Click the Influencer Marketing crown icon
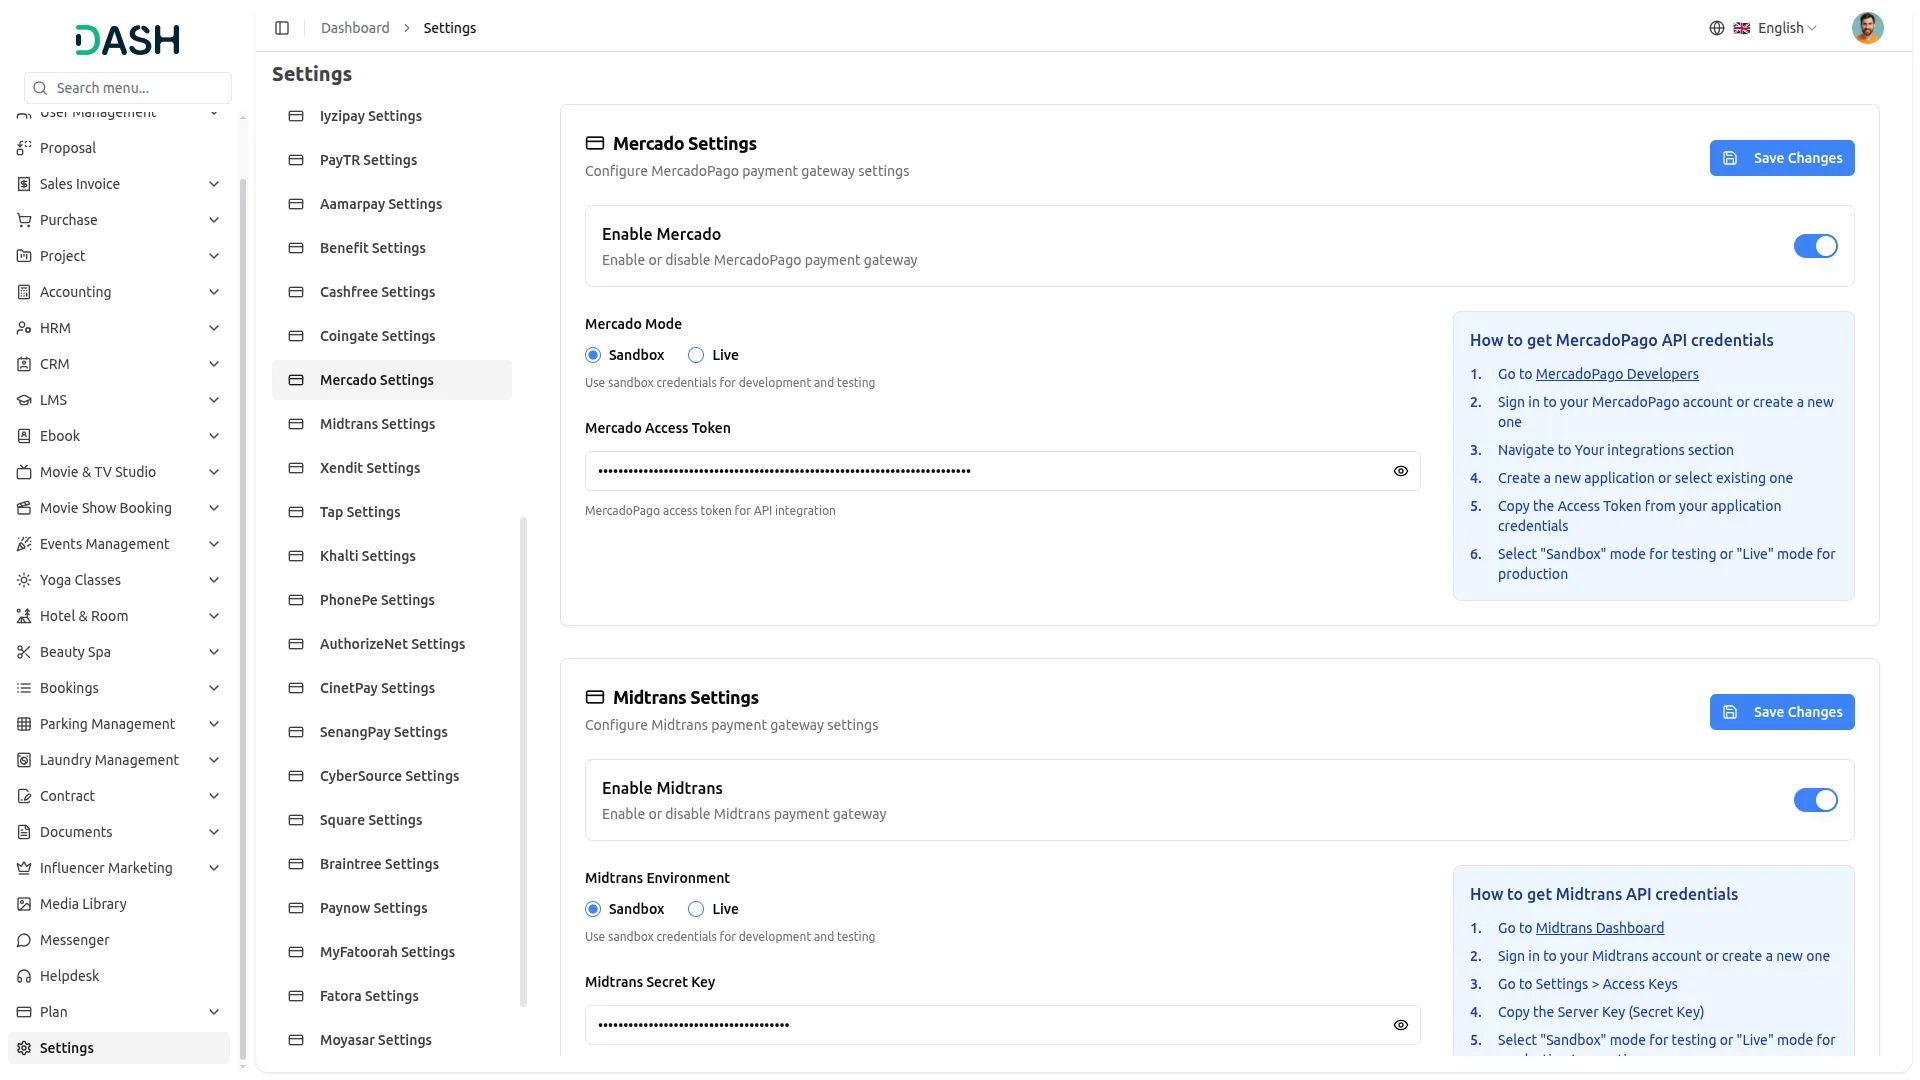 [x=24, y=868]
